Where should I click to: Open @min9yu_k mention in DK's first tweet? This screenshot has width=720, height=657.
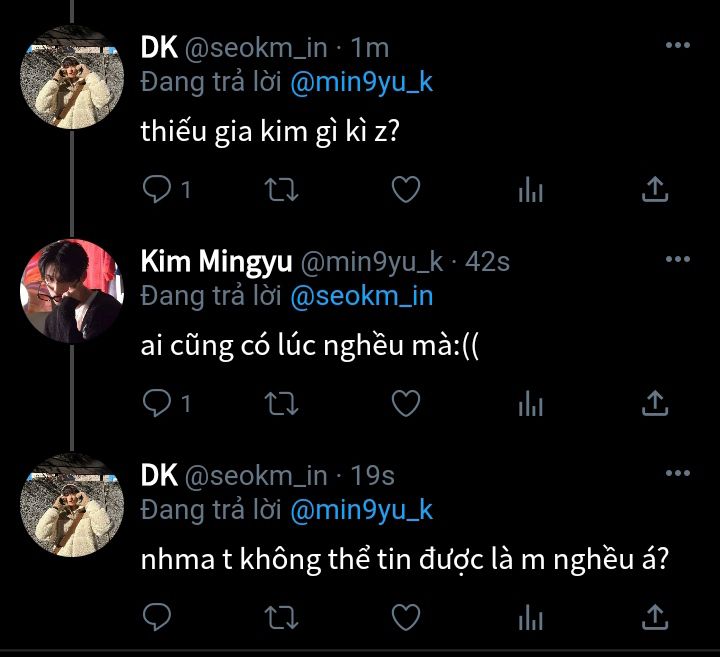coord(361,82)
